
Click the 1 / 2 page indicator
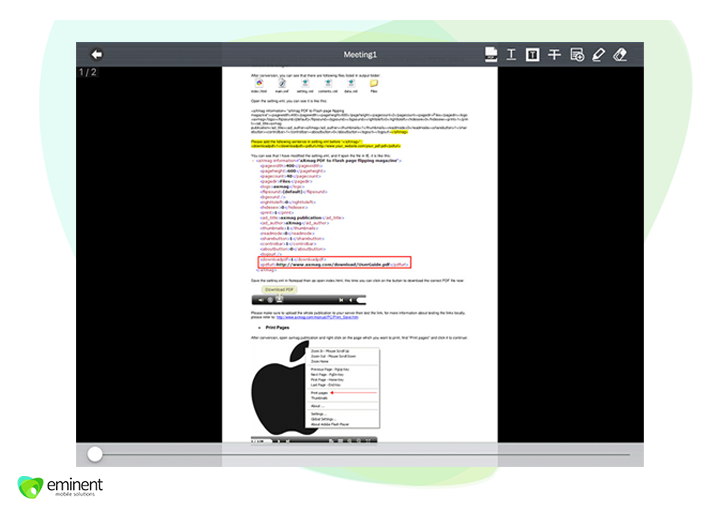pyautogui.click(x=88, y=72)
